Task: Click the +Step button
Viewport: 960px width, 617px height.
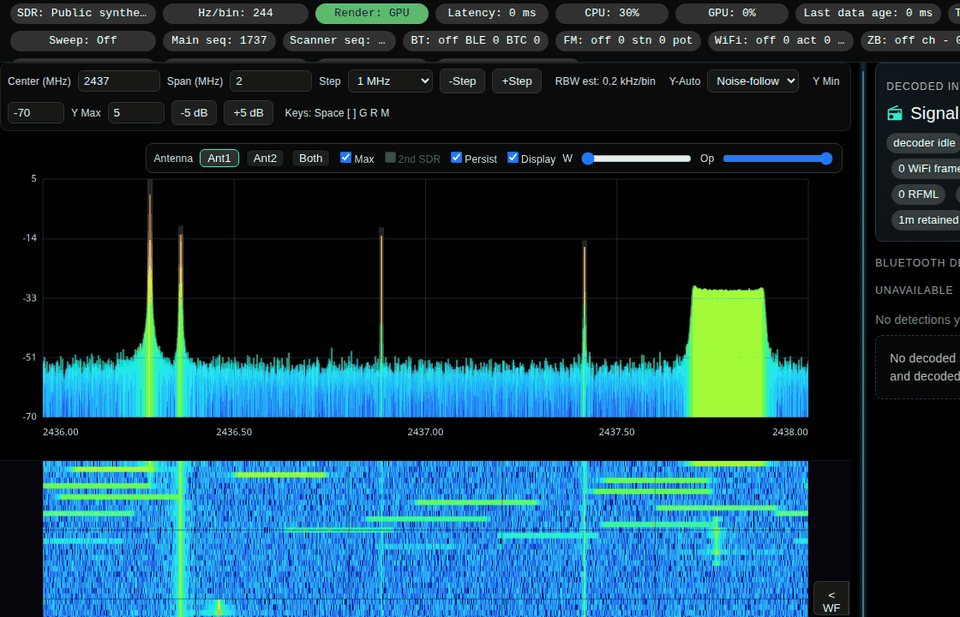Action: pyautogui.click(x=517, y=81)
